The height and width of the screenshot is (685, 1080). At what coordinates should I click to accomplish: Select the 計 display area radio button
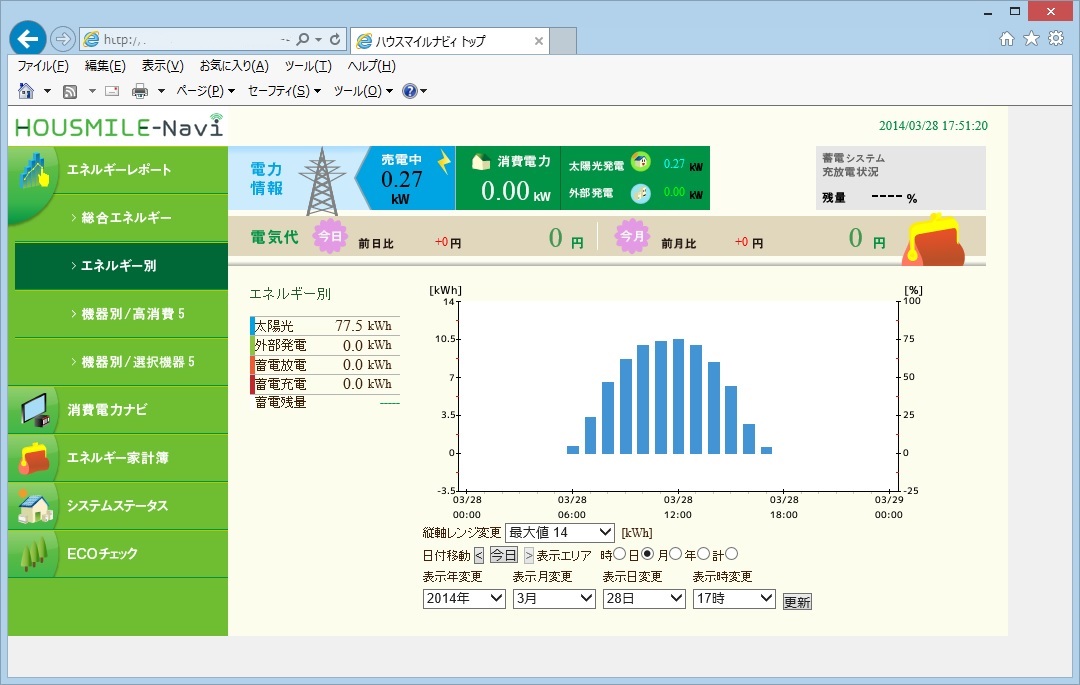[731, 554]
